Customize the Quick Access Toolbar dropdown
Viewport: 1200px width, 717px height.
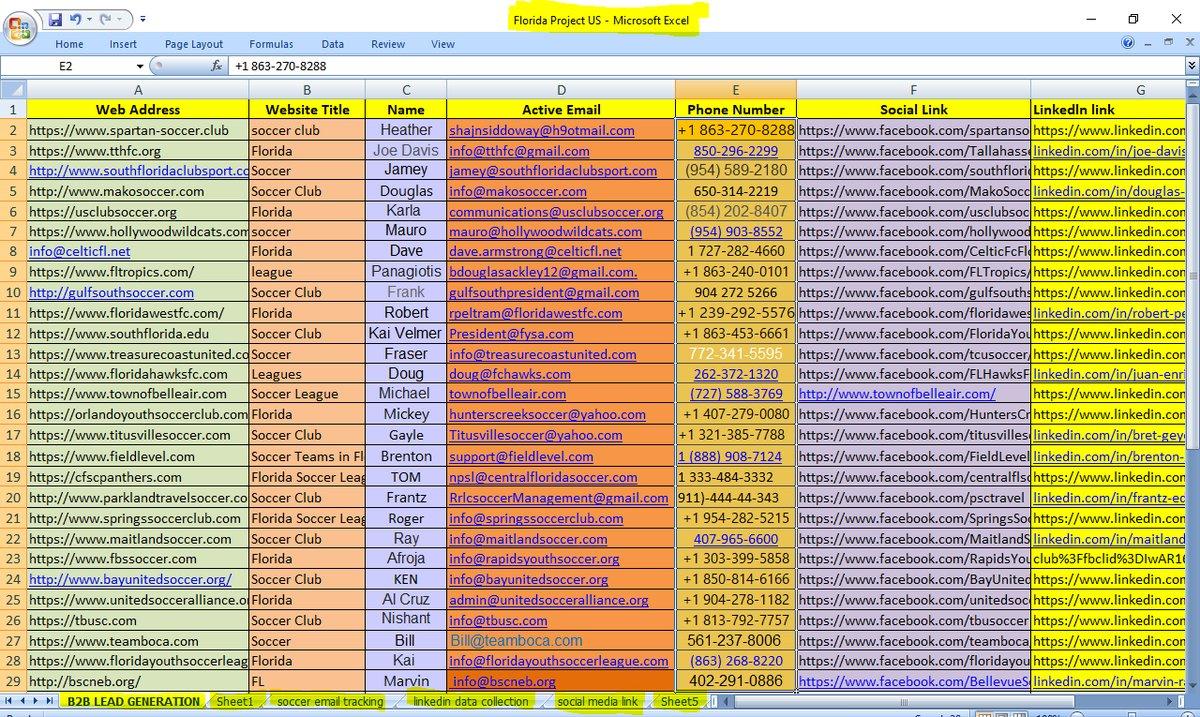pyautogui.click(x=142, y=18)
